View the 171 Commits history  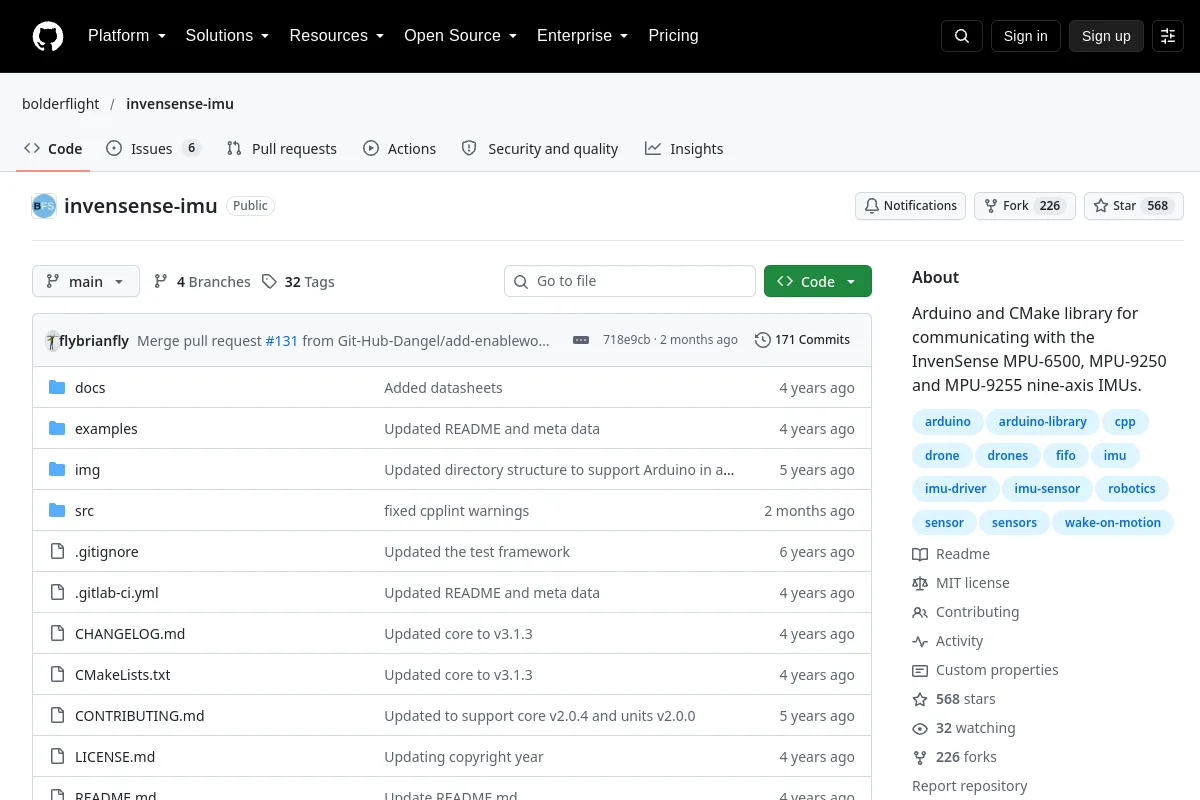point(802,340)
